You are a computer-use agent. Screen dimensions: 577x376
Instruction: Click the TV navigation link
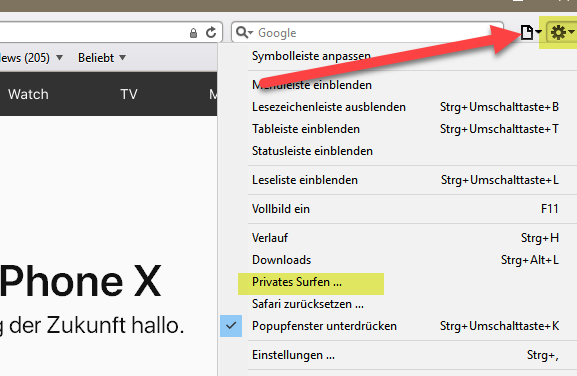pos(129,94)
